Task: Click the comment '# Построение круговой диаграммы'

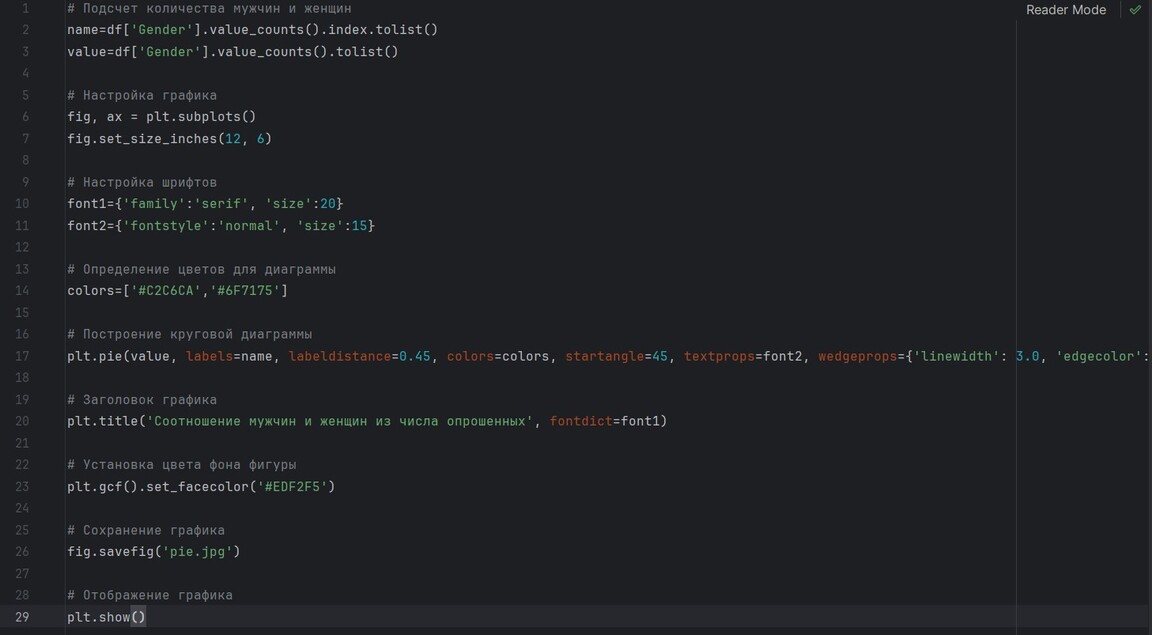Action: pyautogui.click(x=190, y=334)
